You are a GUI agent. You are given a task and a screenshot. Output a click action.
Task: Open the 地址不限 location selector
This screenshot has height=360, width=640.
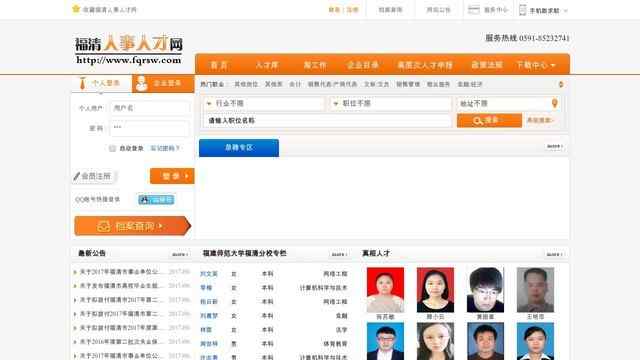pyautogui.click(x=508, y=104)
